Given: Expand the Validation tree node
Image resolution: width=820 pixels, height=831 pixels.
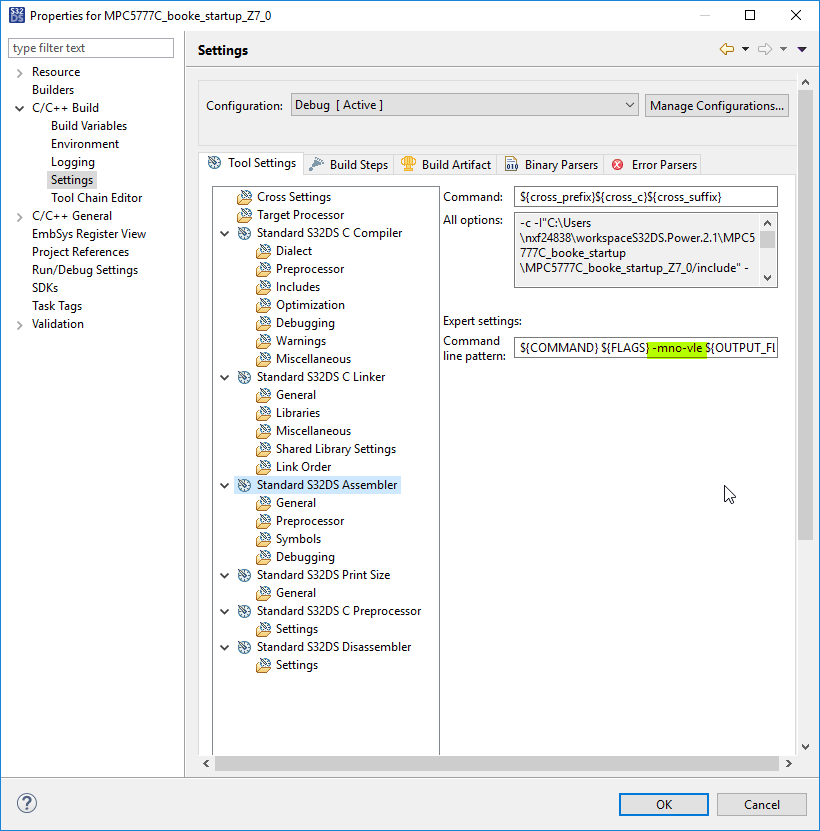Looking at the screenshot, I should (x=20, y=325).
